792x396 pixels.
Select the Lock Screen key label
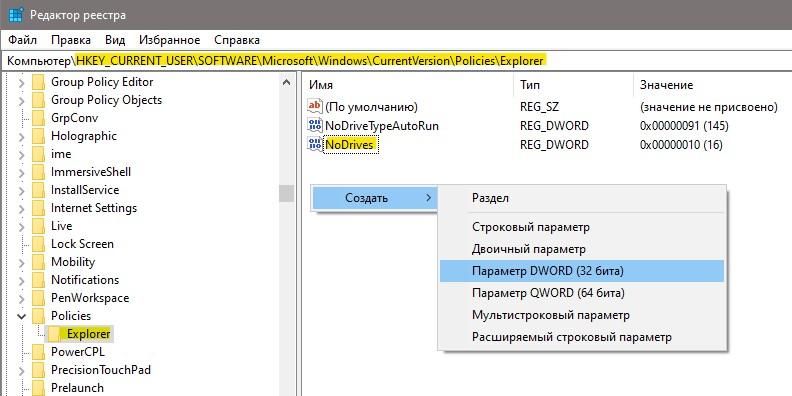(82, 244)
